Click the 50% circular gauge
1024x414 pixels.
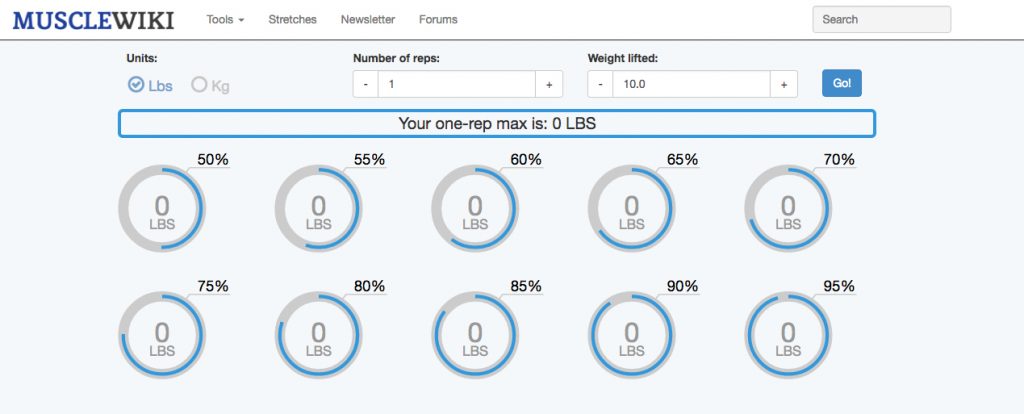pos(162,208)
